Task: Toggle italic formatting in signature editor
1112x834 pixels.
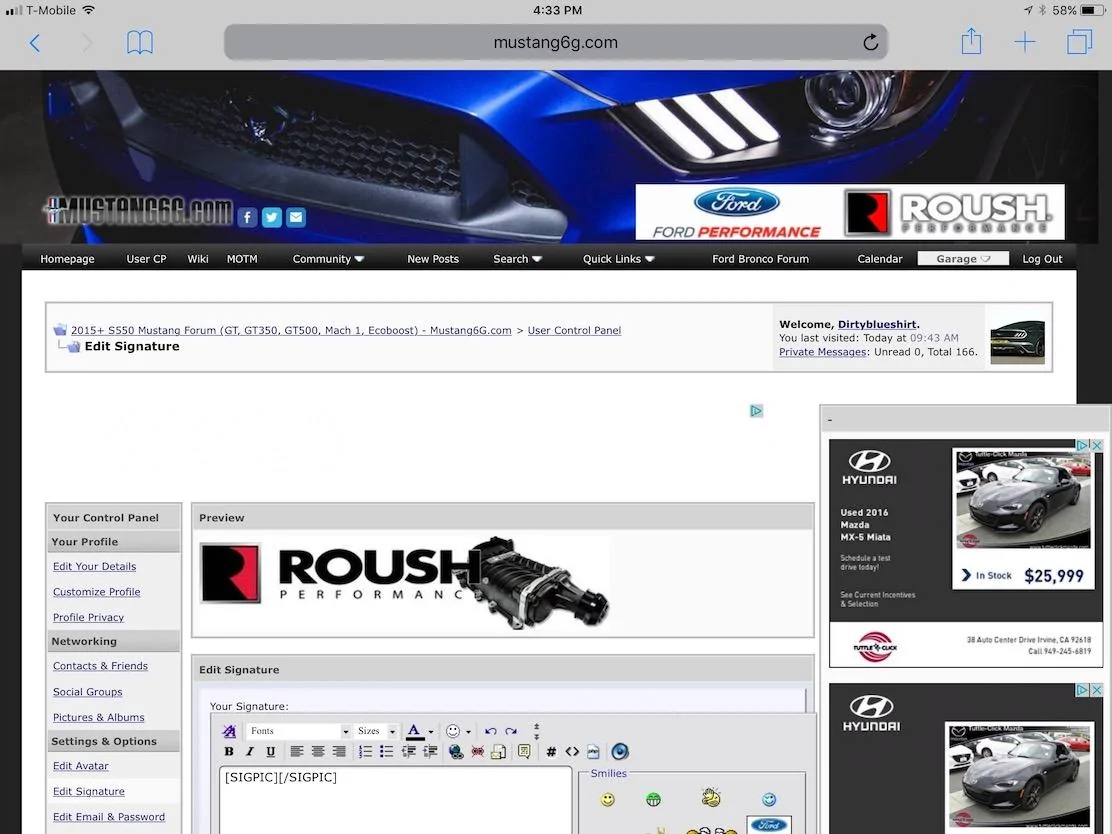Action: click(249, 752)
